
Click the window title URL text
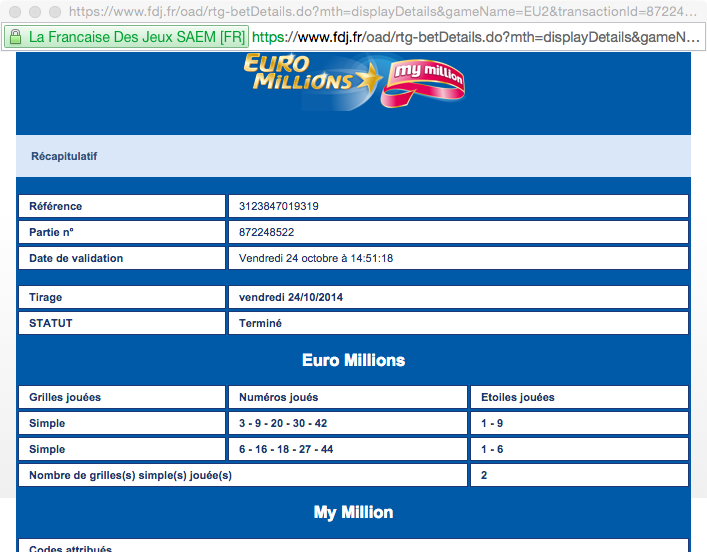(x=383, y=12)
